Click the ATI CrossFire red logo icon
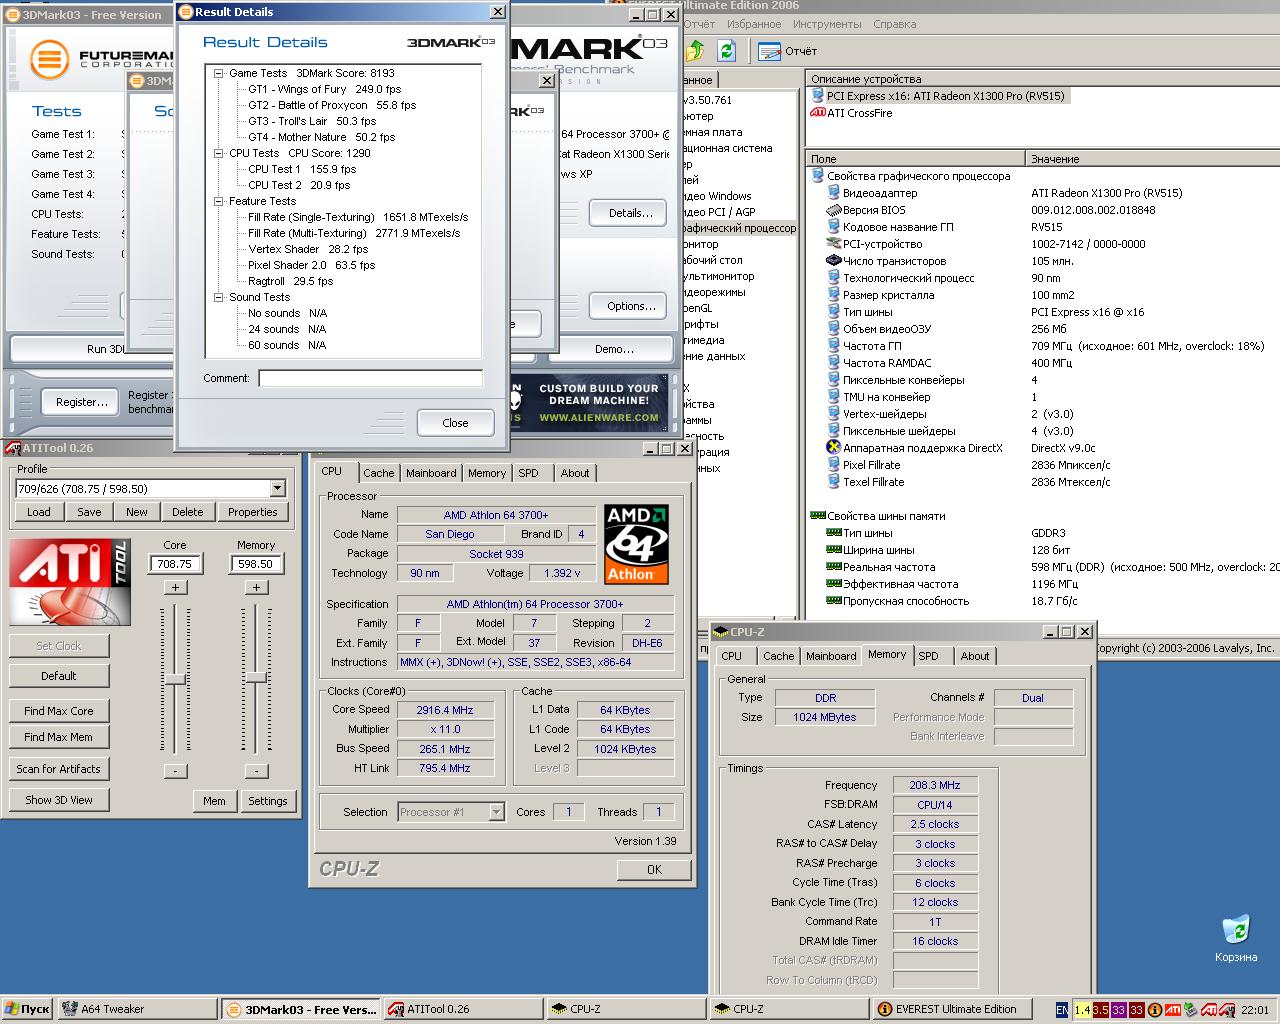 pos(817,113)
